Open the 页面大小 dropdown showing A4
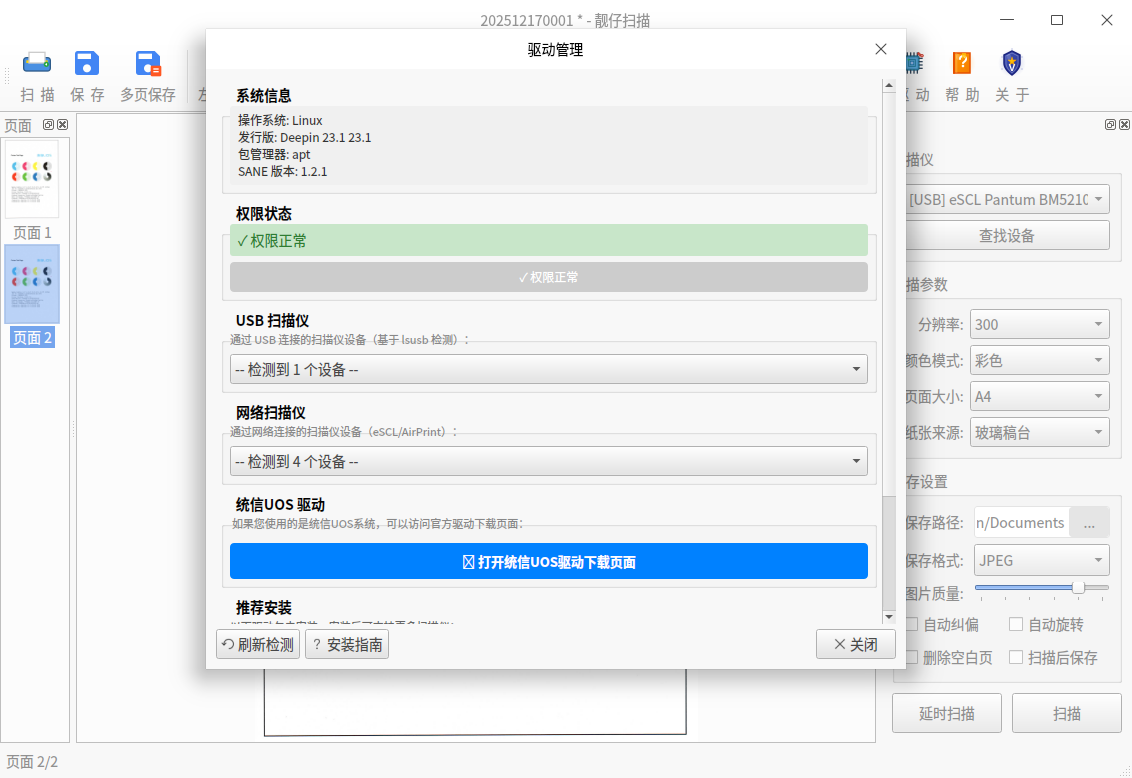The height and width of the screenshot is (778, 1132). pyautogui.click(x=1040, y=396)
